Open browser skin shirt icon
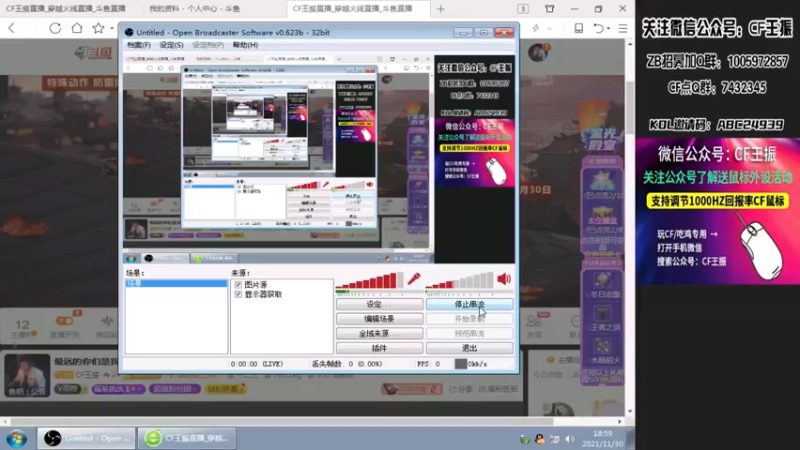The height and width of the screenshot is (450, 800). pyautogui.click(x=549, y=9)
